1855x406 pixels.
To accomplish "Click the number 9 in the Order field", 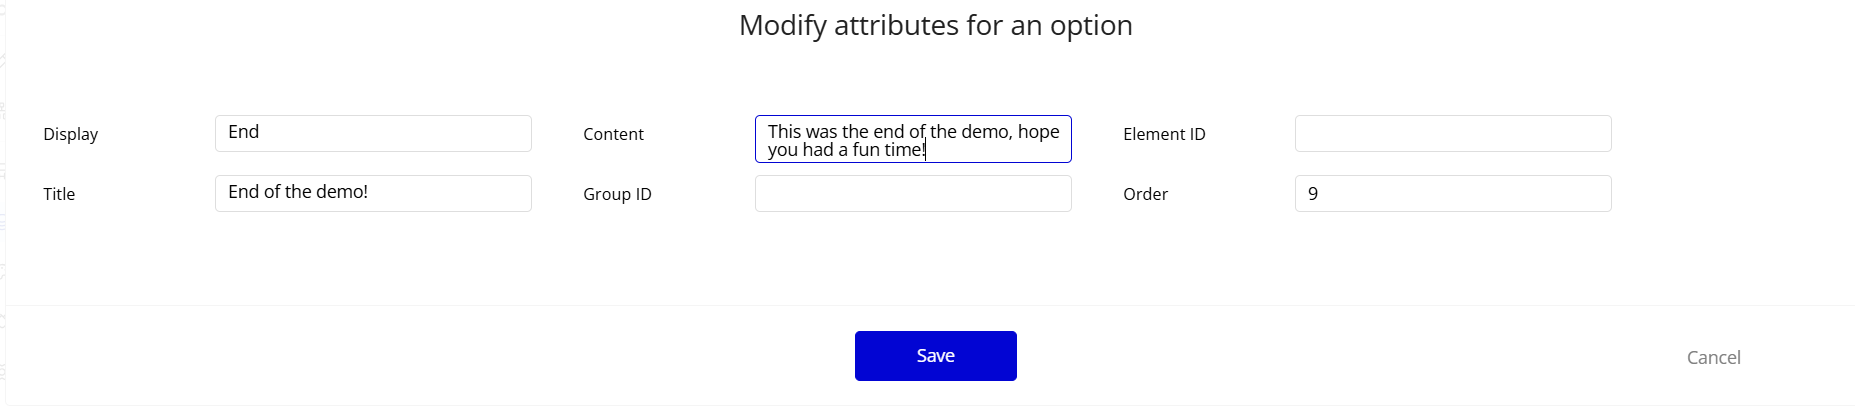I will click(x=1313, y=194).
